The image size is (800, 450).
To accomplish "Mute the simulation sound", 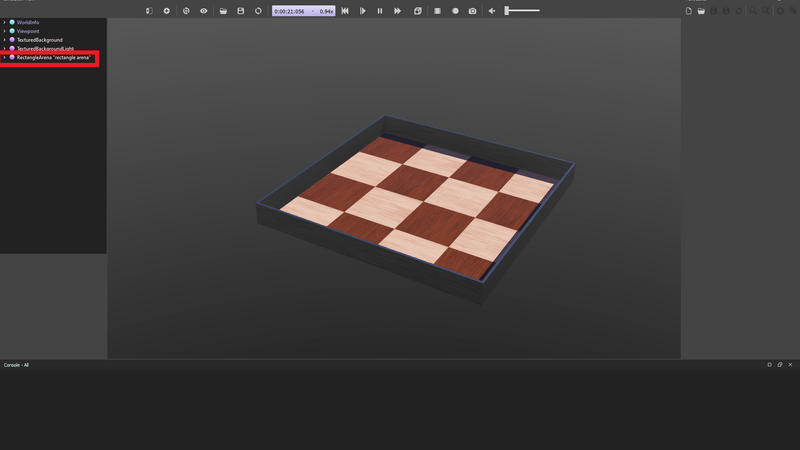I will [492, 11].
